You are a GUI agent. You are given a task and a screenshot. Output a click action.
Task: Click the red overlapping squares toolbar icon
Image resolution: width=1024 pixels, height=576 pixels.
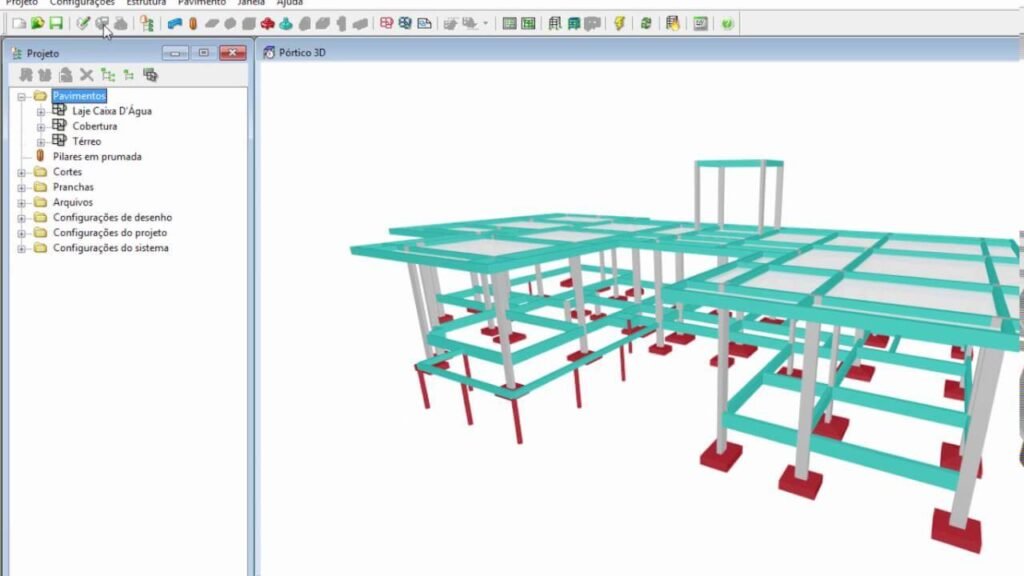(x=387, y=24)
